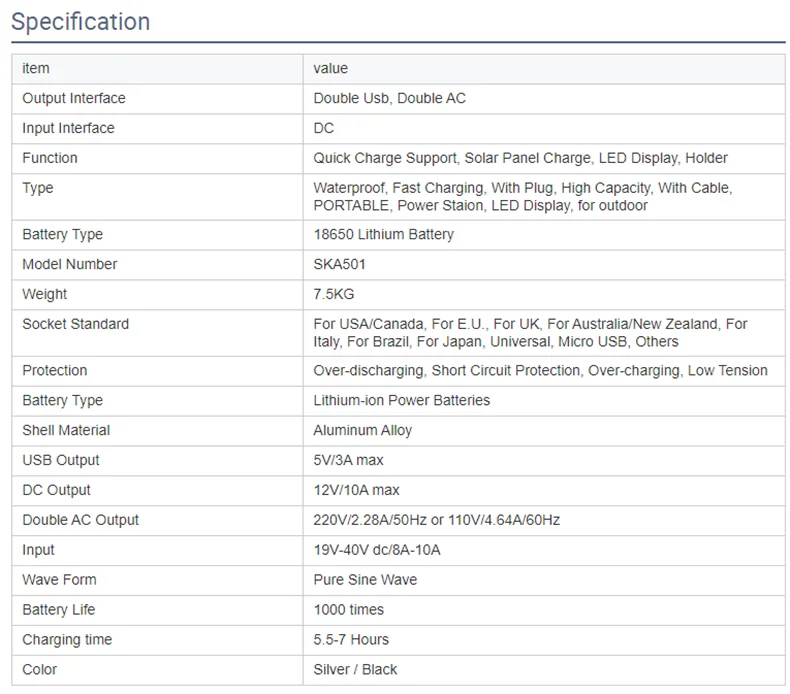The image size is (790, 694).
Task: Select the 'value' column header
Action: pos(331,69)
